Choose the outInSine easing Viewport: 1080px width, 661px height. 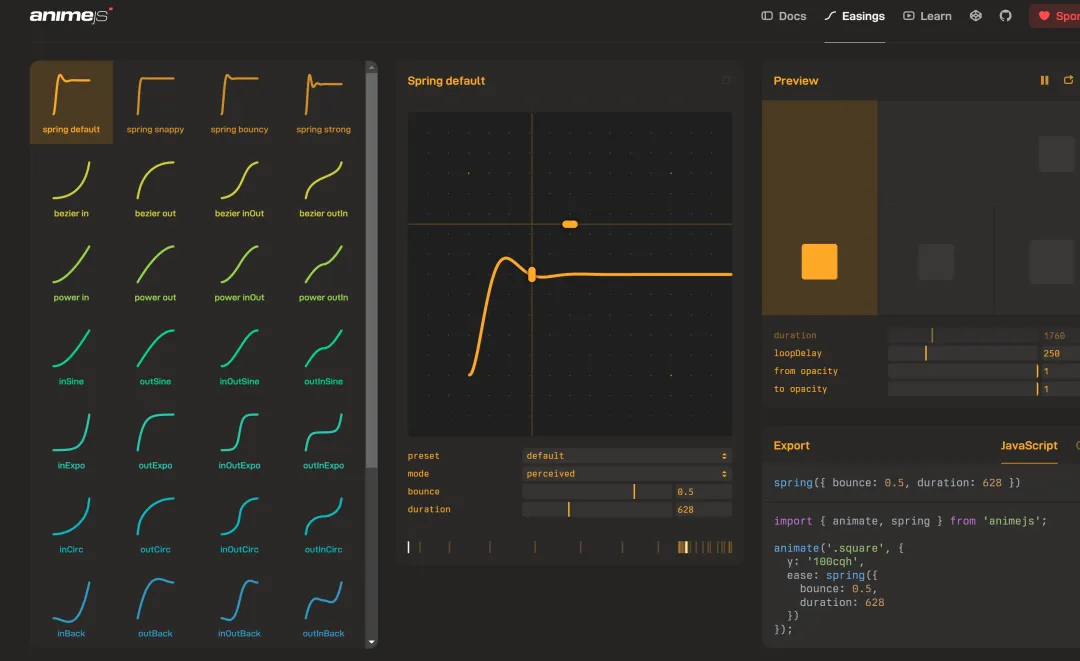click(x=323, y=355)
